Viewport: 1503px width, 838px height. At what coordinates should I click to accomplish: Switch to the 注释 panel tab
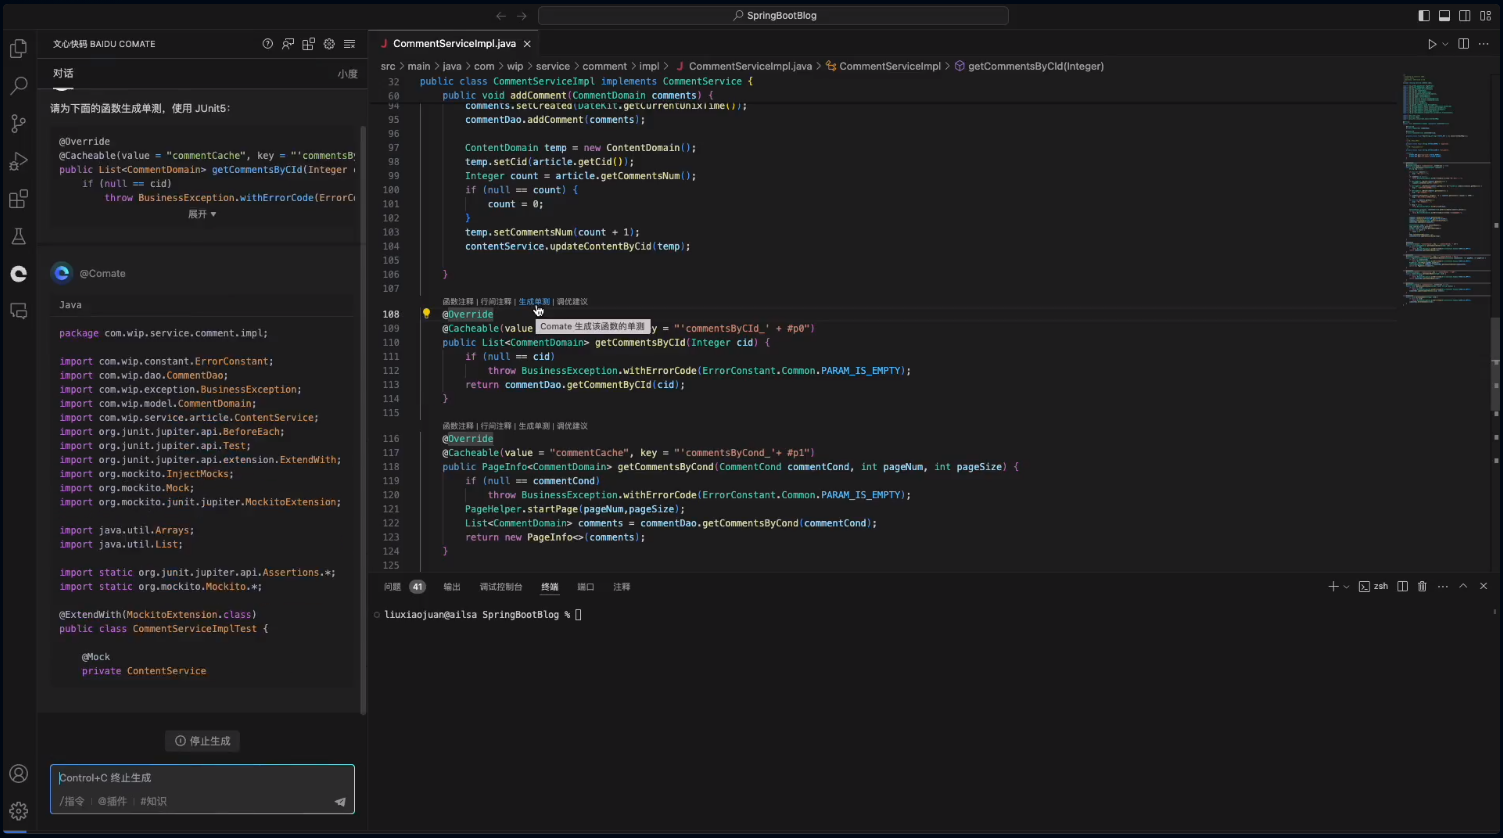[622, 587]
